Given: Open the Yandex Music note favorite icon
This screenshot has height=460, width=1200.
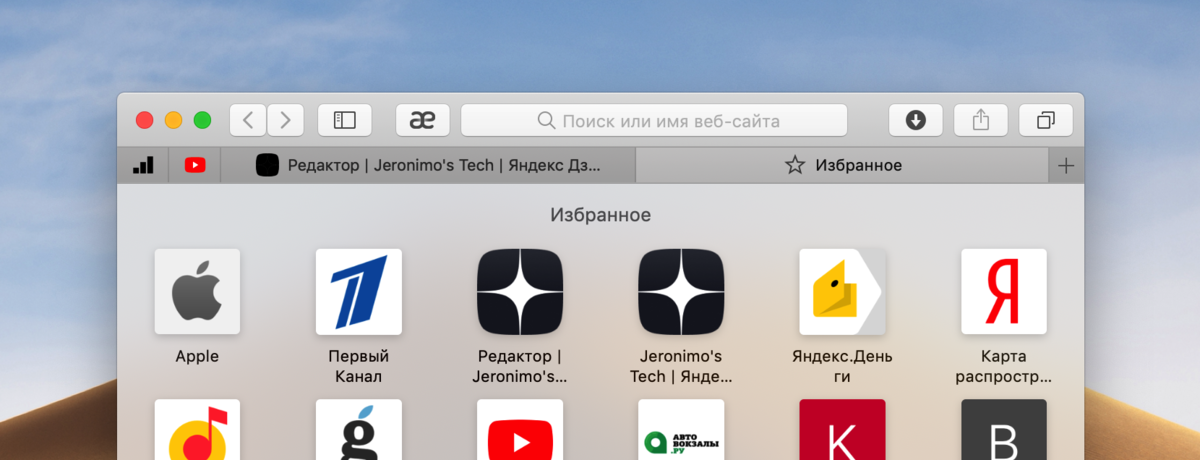Looking at the screenshot, I should pos(197,430).
